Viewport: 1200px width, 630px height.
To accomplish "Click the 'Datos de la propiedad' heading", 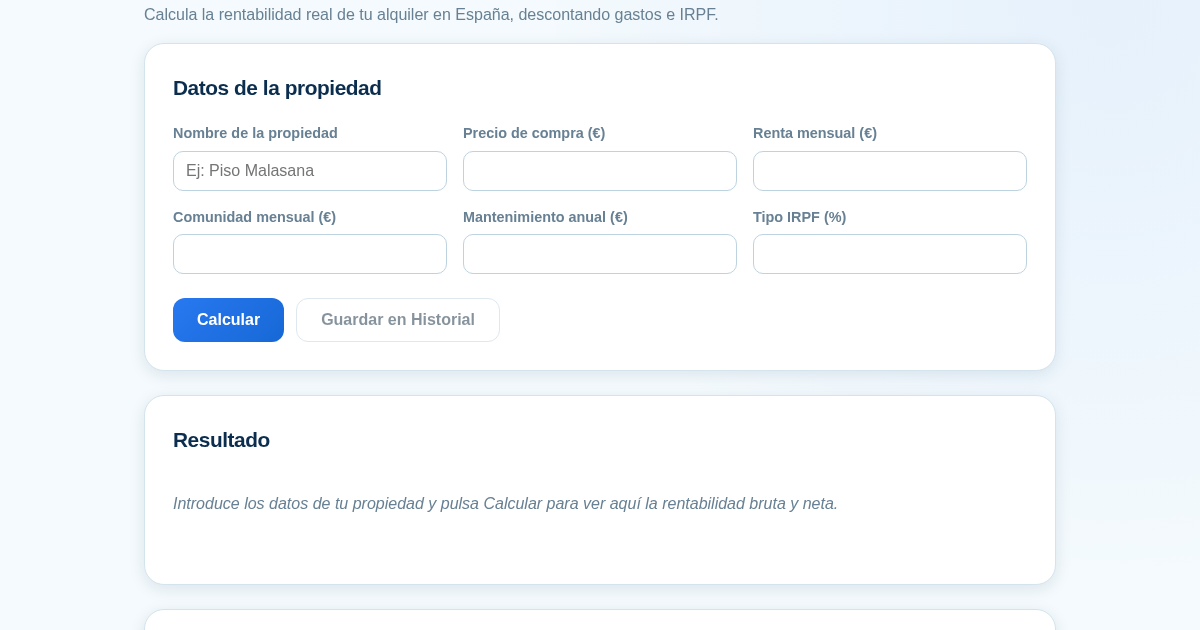I will click(277, 88).
